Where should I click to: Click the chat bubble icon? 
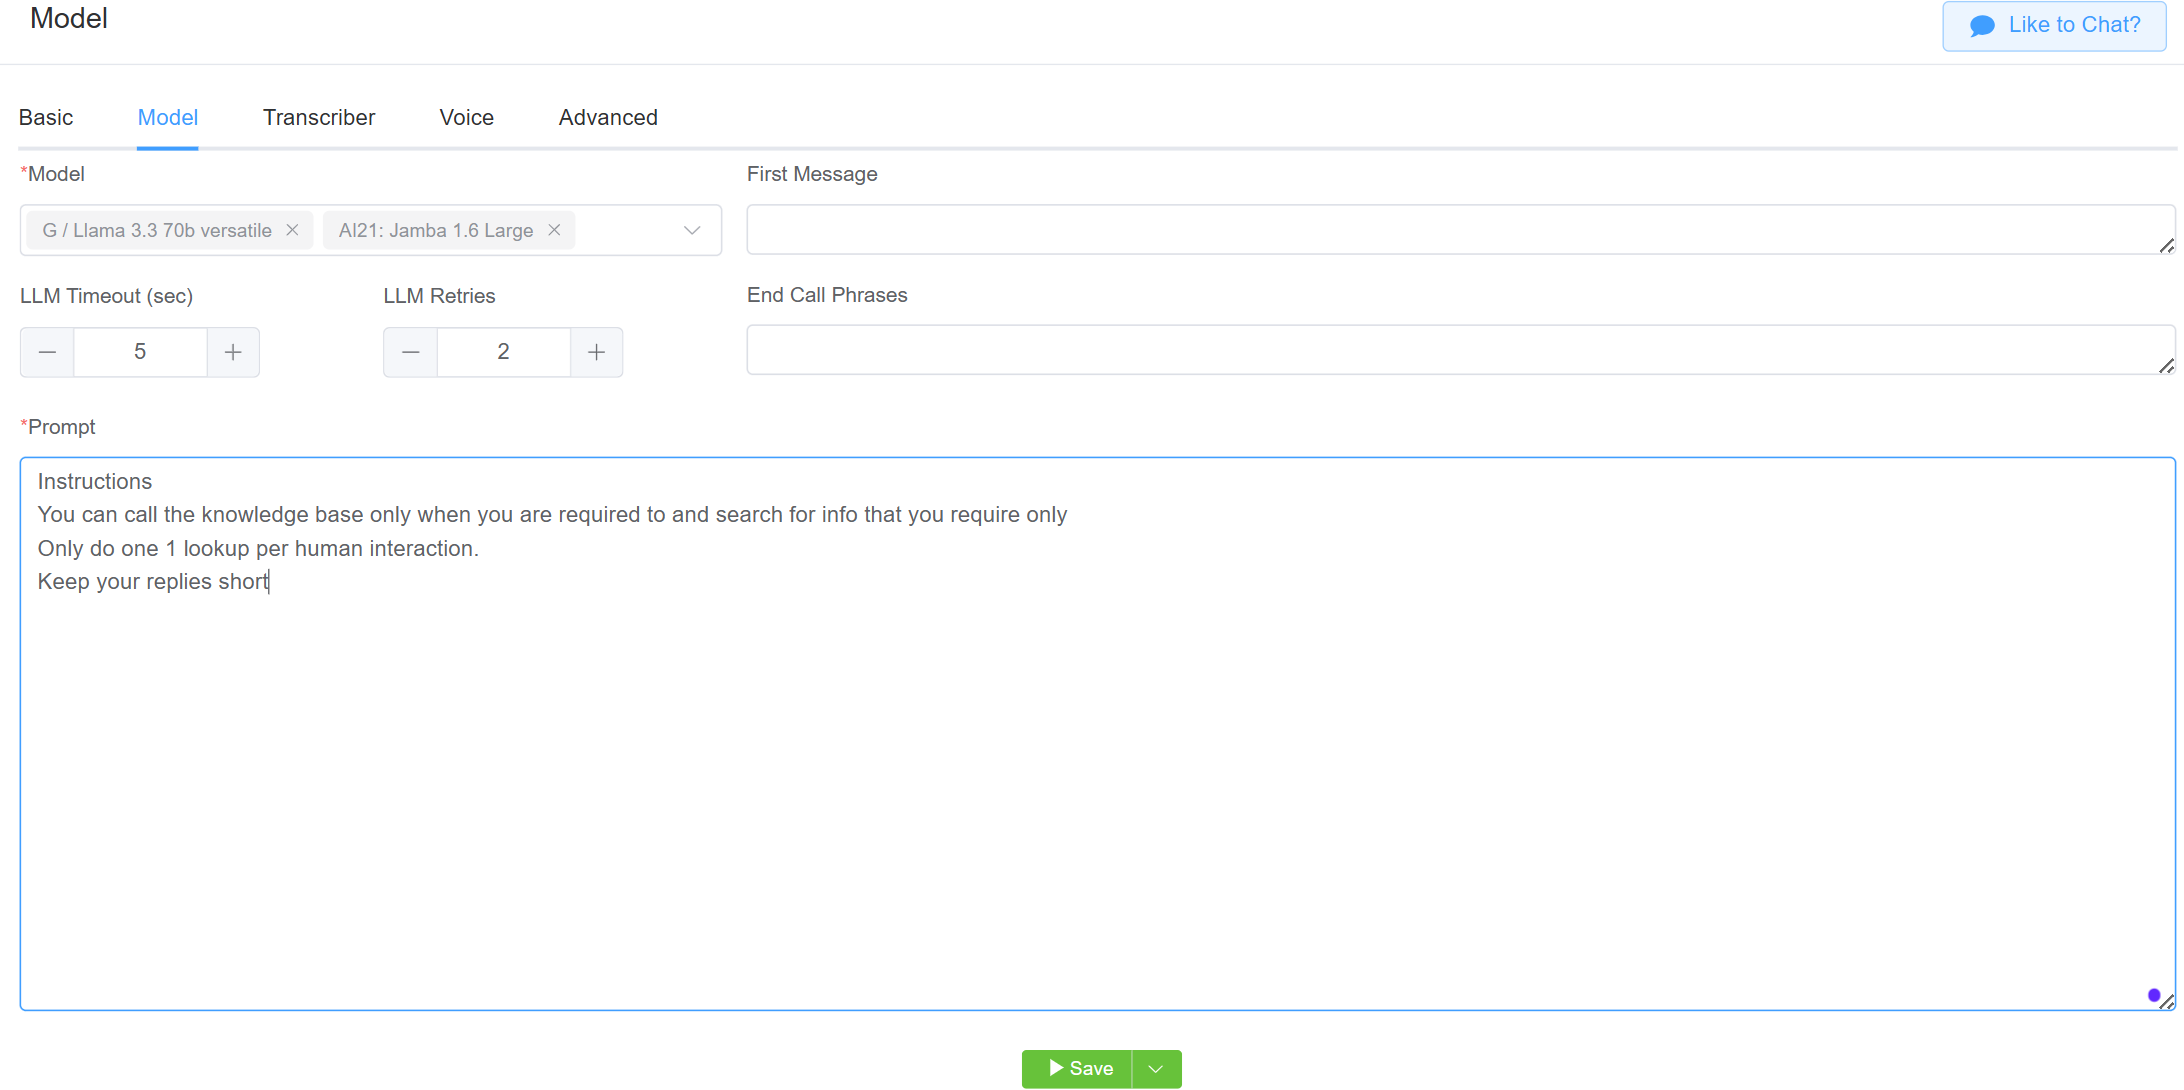click(x=1982, y=26)
